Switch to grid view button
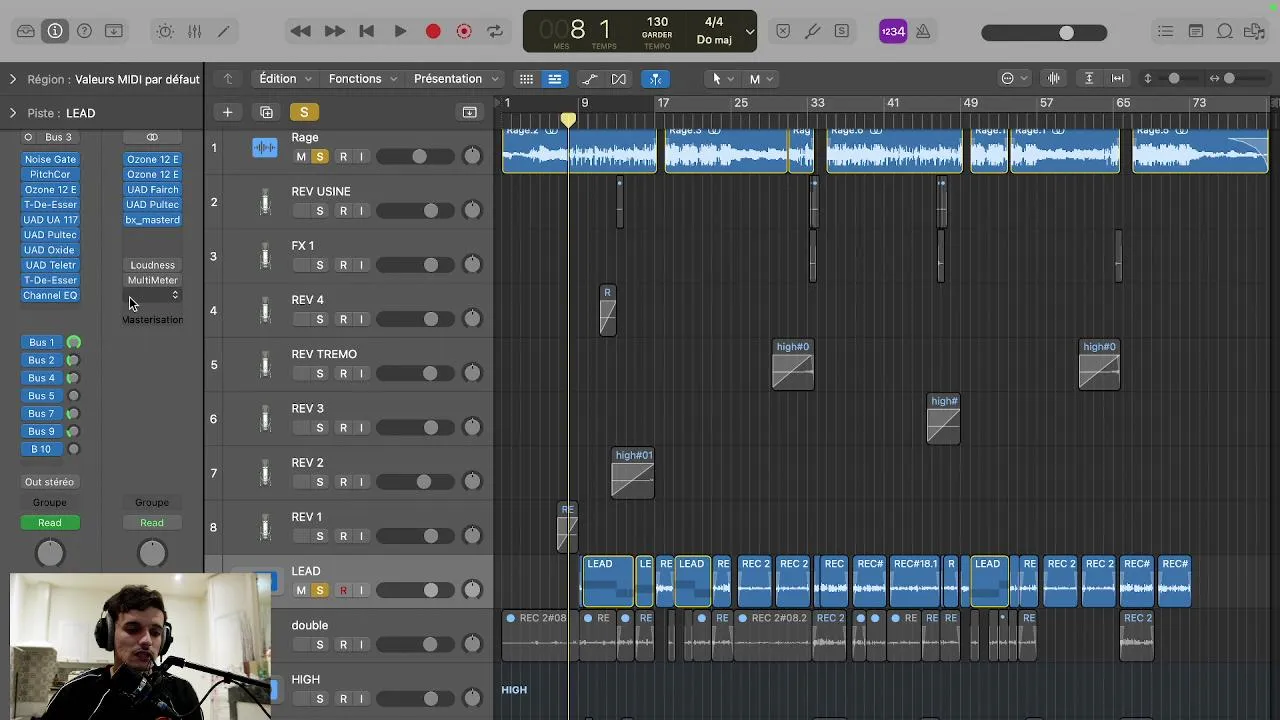The height and width of the screenshot is (720, 1280). click(526, 79)
